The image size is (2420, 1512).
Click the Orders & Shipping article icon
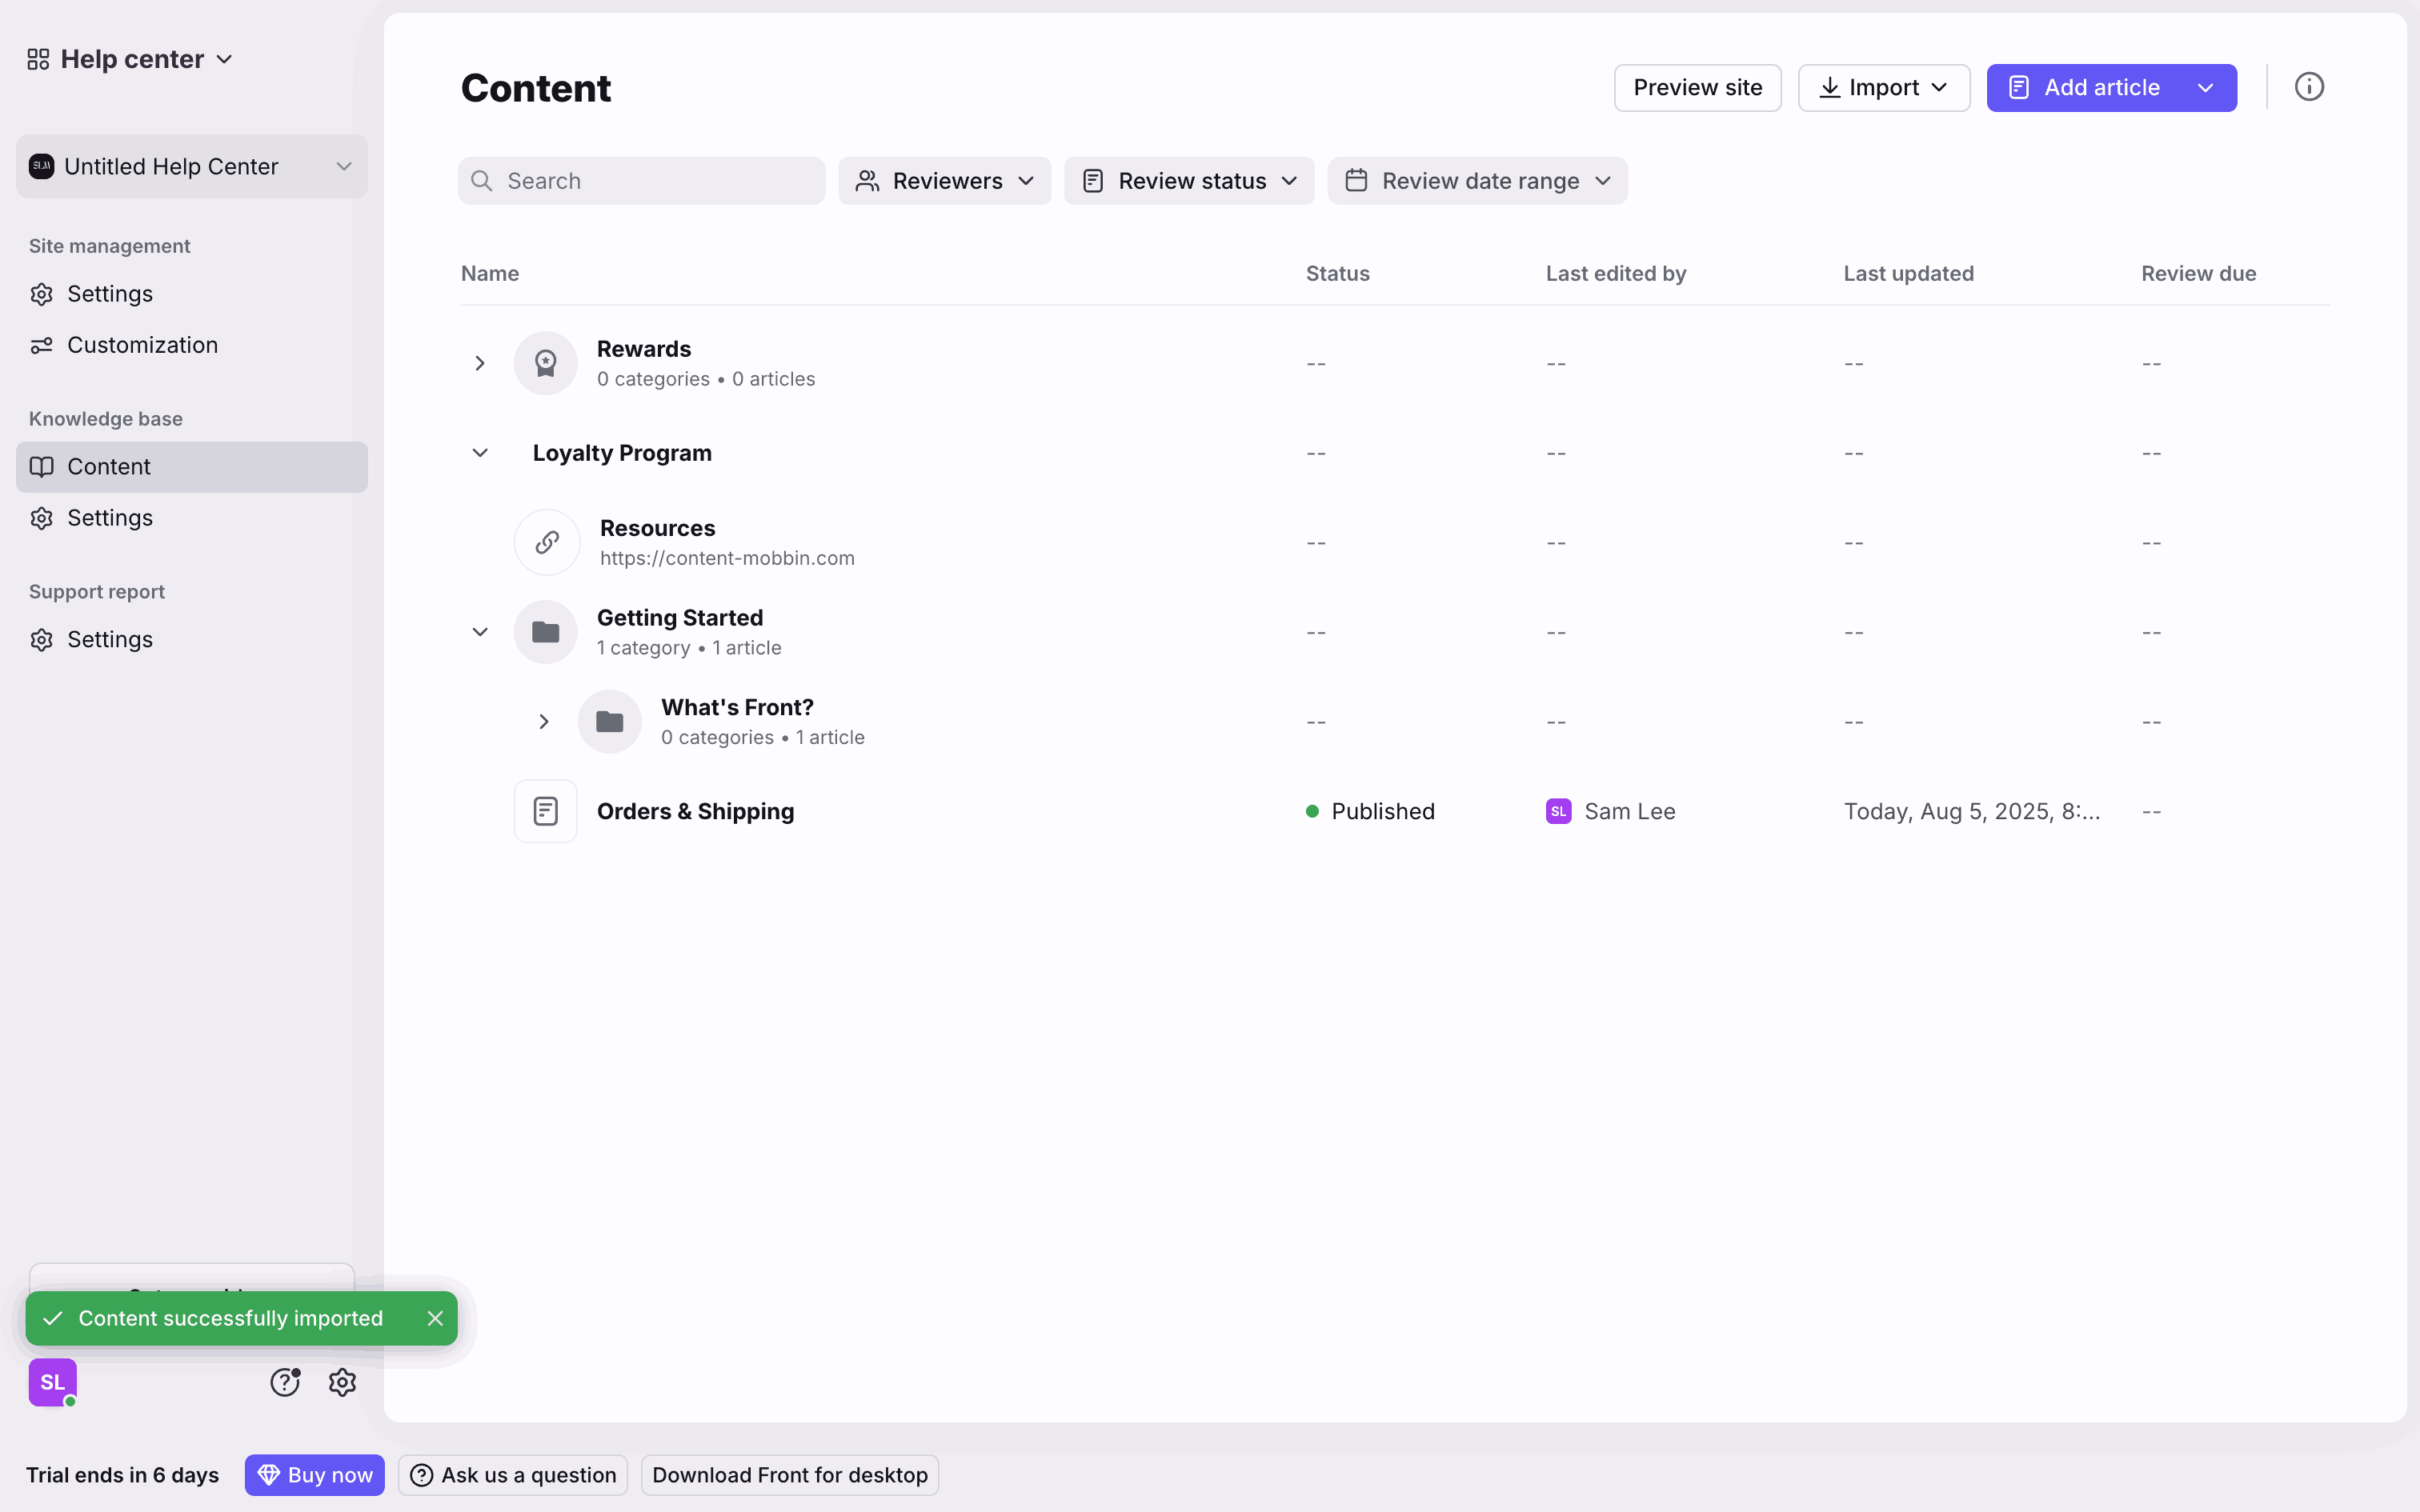click(545, 811)
